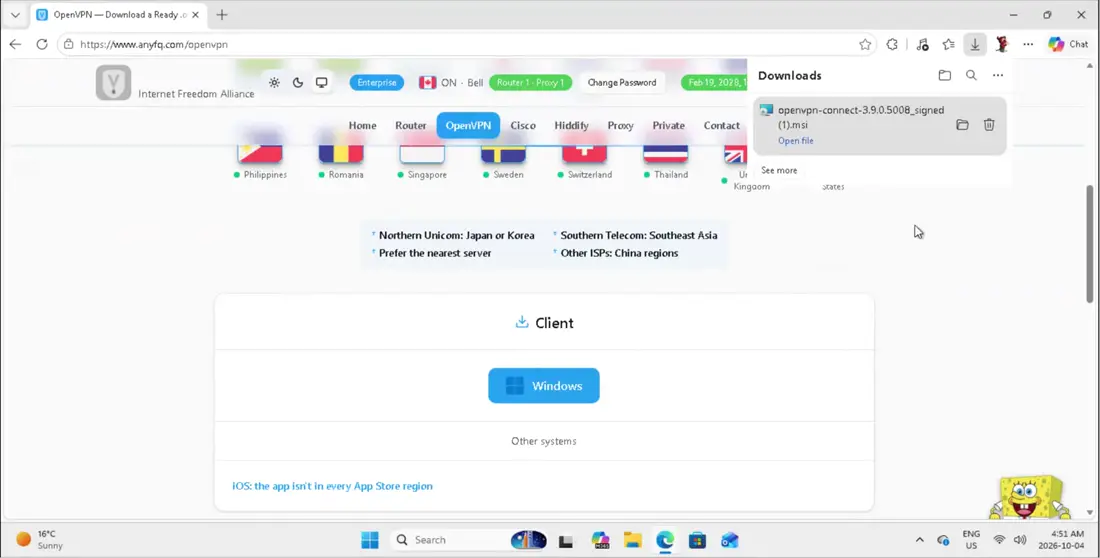Screen dimensions: 1100x558
Task: Open the Contact nav item
Action: 721,126
